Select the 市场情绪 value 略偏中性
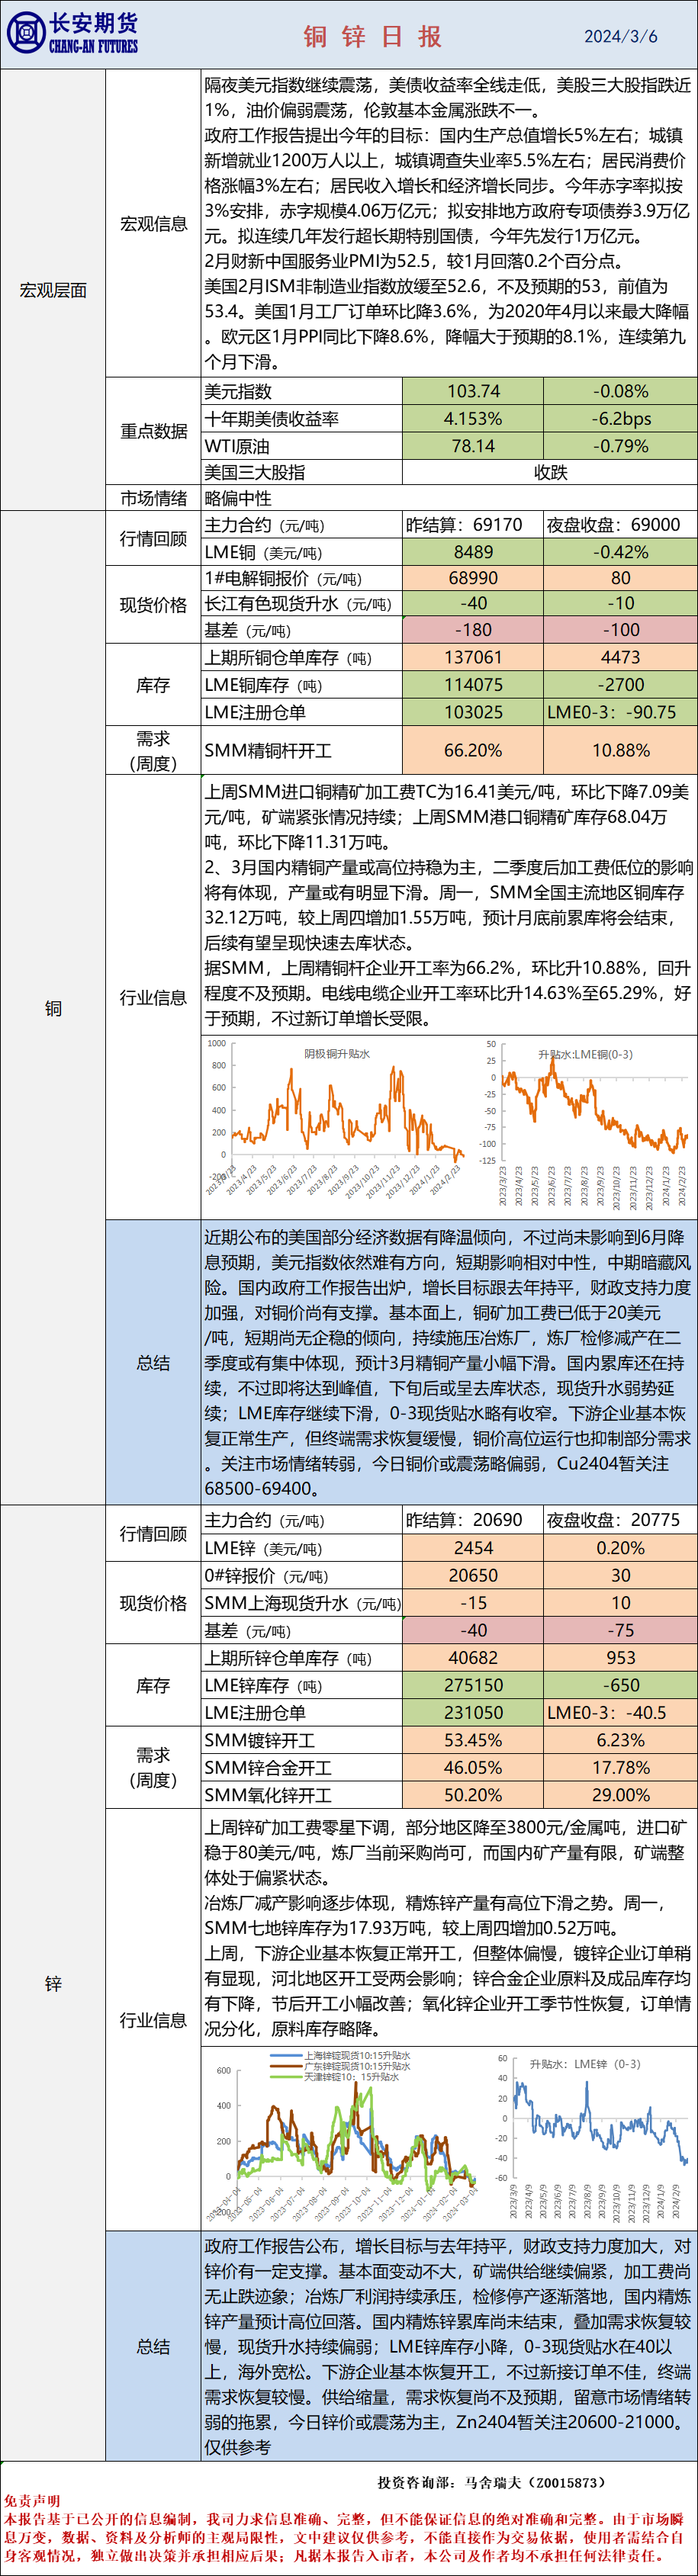This screenshot has width=698, height=2576. pyautogui.click(x=238, y=498)
